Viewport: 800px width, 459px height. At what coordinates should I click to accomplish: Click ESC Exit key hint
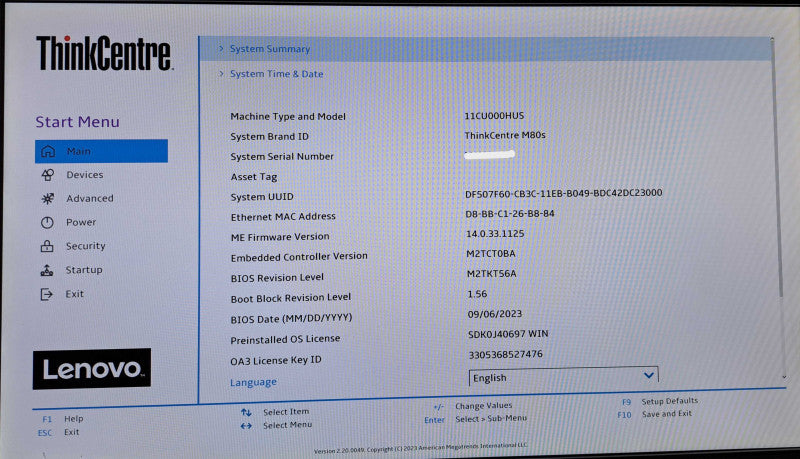click(58, 432)
